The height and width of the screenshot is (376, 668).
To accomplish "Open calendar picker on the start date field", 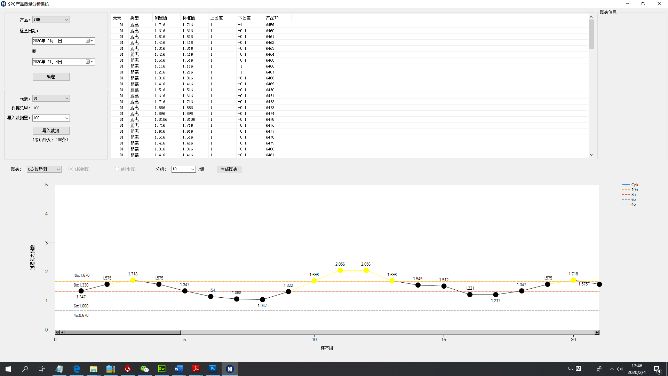I will pos(89,41).
